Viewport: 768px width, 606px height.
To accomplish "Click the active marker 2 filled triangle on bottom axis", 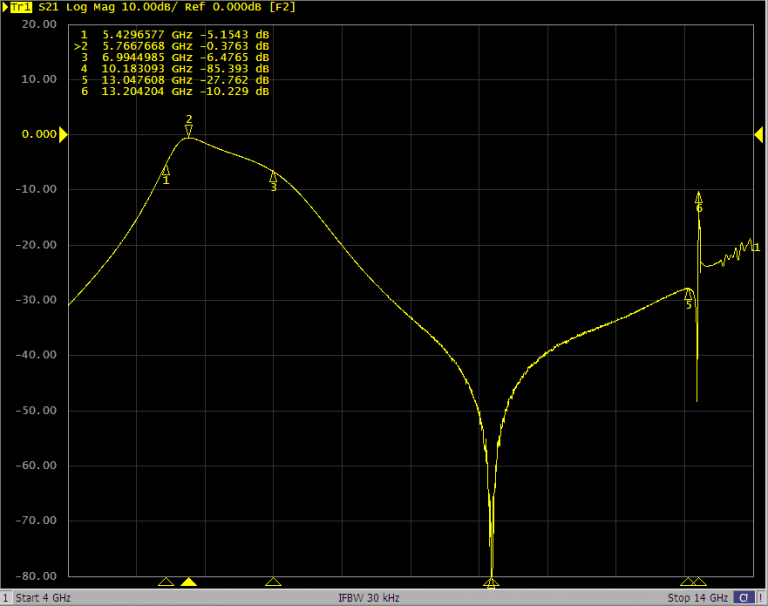I will click(x=188, y=582).
